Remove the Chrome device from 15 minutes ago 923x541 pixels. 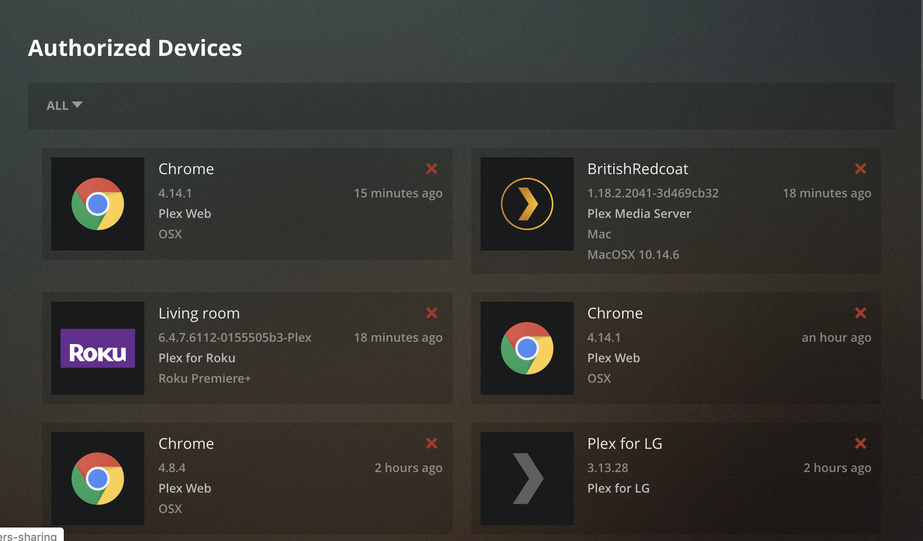(431, 169)
